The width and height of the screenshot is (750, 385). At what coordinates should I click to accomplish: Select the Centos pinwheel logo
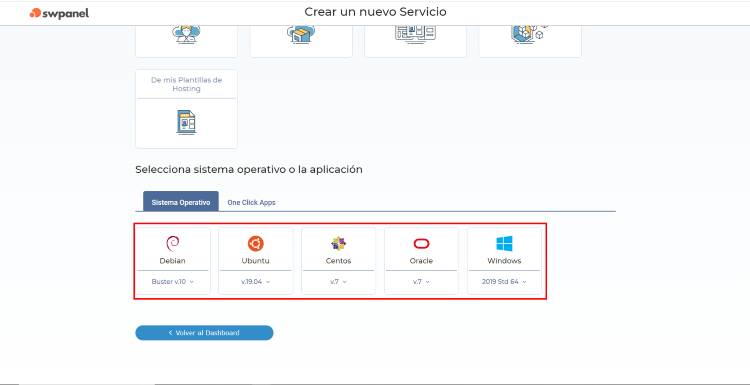click(x=338, y=244)
